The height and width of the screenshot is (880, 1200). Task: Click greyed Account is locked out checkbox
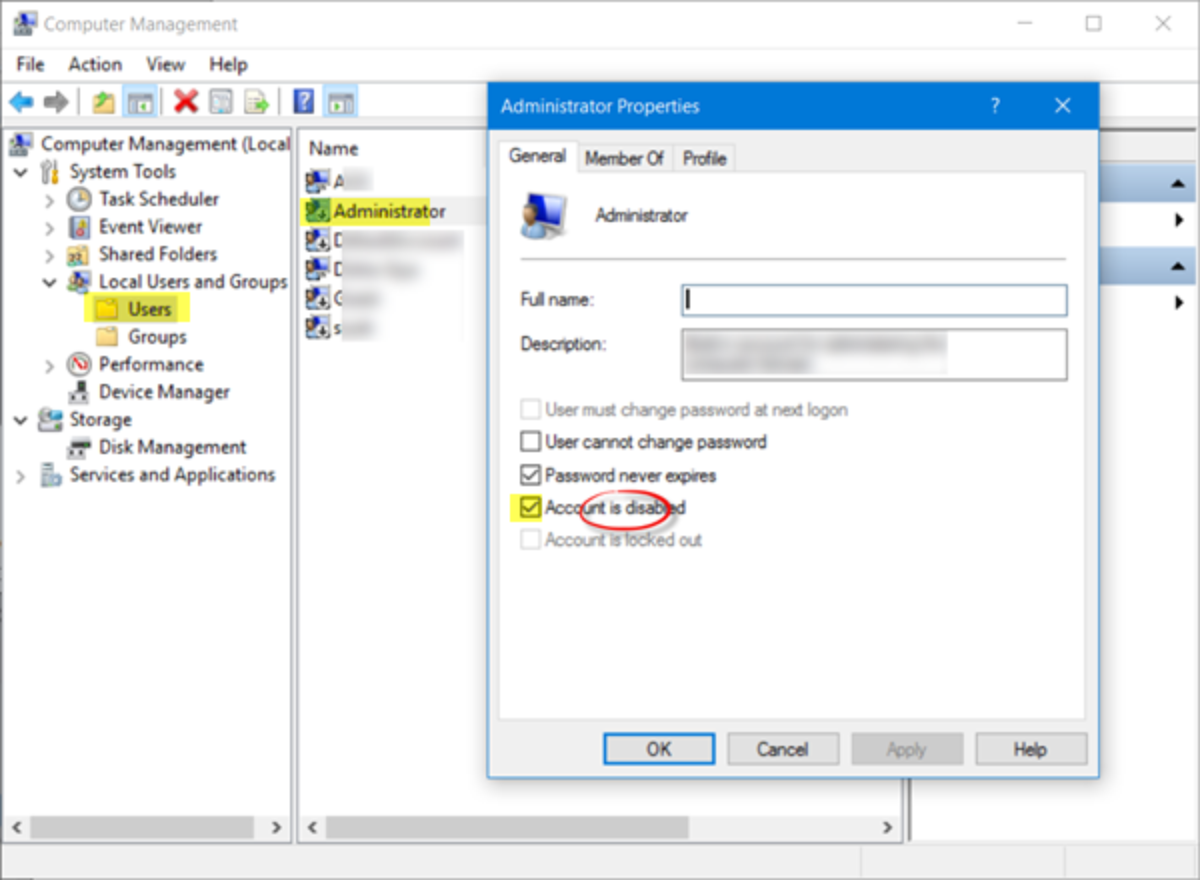(x=530, y=540)
